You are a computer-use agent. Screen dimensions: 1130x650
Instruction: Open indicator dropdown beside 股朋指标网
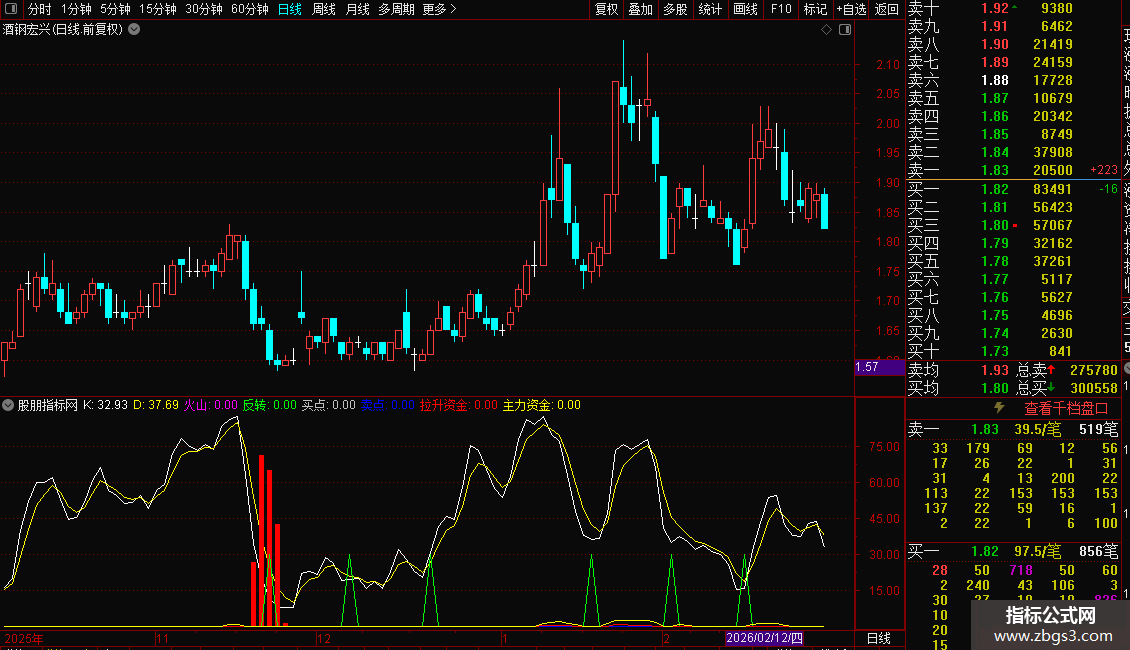click(x=8, y=405)
